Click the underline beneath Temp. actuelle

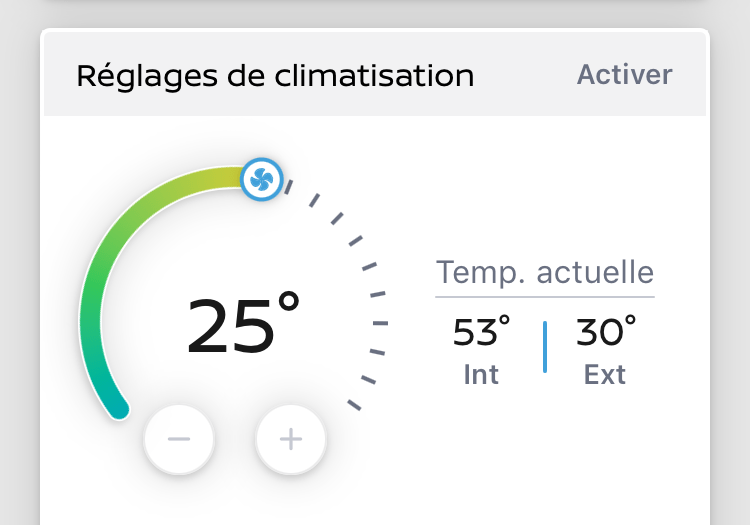545,297
